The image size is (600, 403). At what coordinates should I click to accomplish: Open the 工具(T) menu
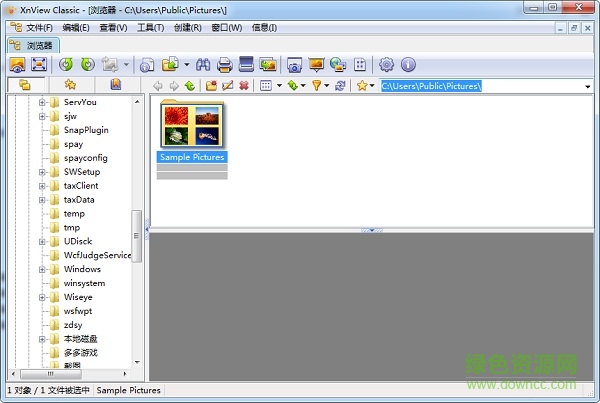pyautogui.click(x=150, y=28)
